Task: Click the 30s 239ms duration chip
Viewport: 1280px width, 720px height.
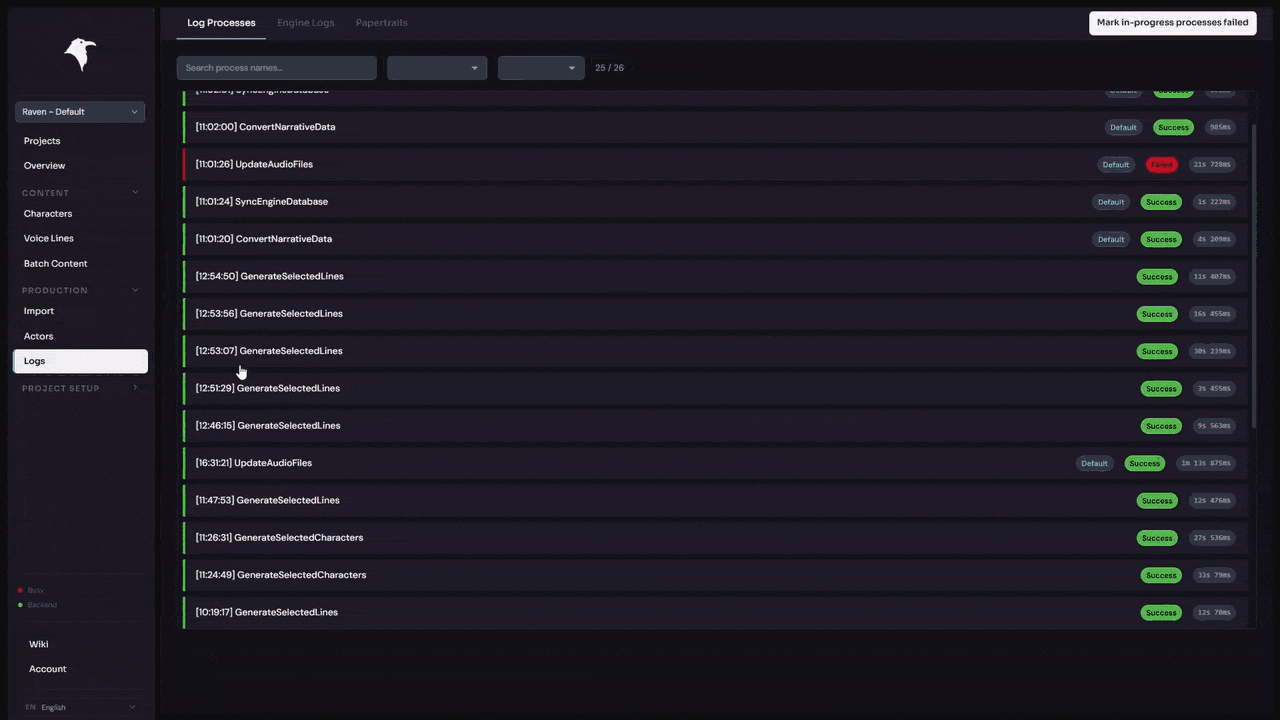Action: pyautogui.click(x=1213, y=352)
